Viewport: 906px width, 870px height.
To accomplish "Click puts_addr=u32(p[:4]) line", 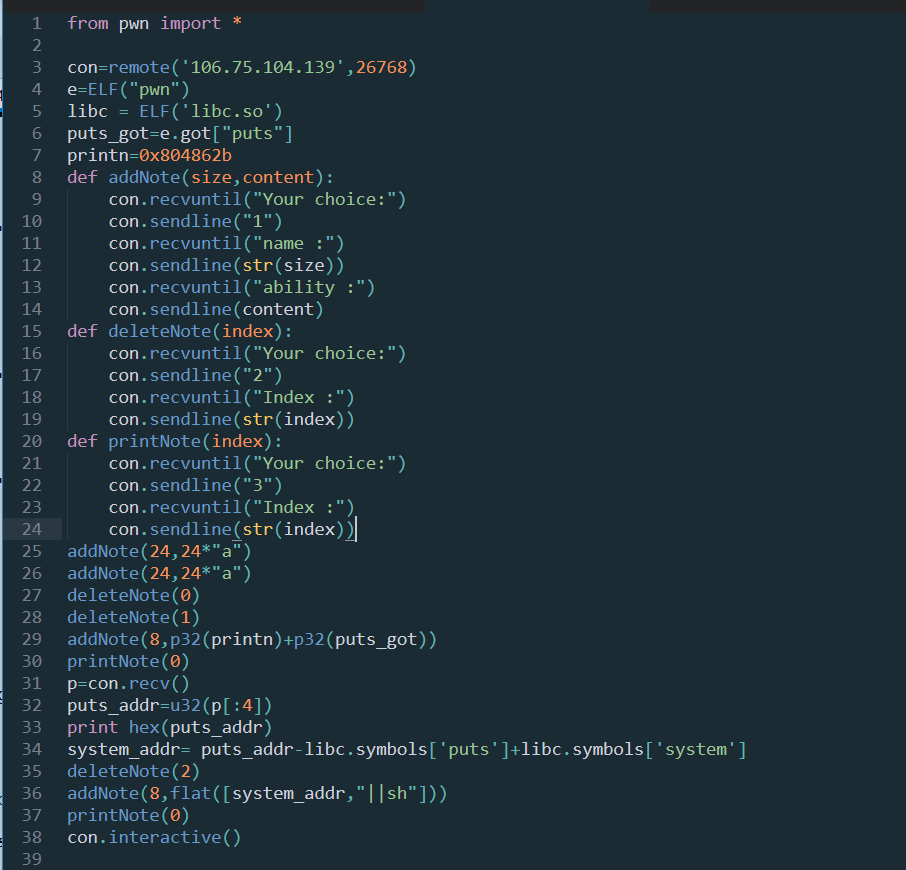I will pyautogui.click(x=169, y=705).
